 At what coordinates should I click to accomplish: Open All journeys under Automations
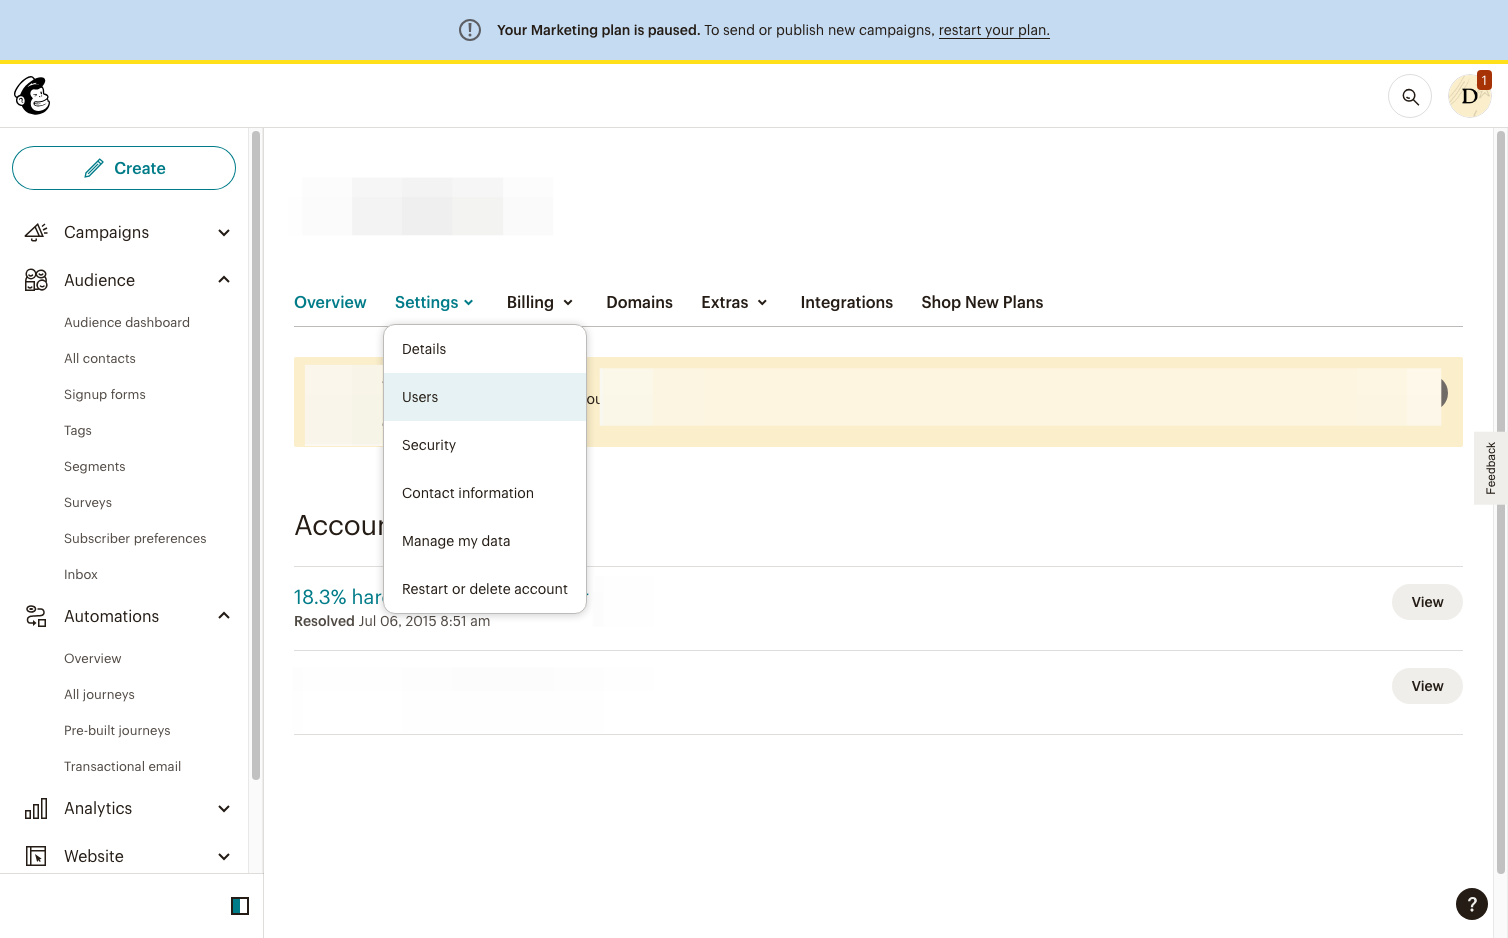[99, 694]
